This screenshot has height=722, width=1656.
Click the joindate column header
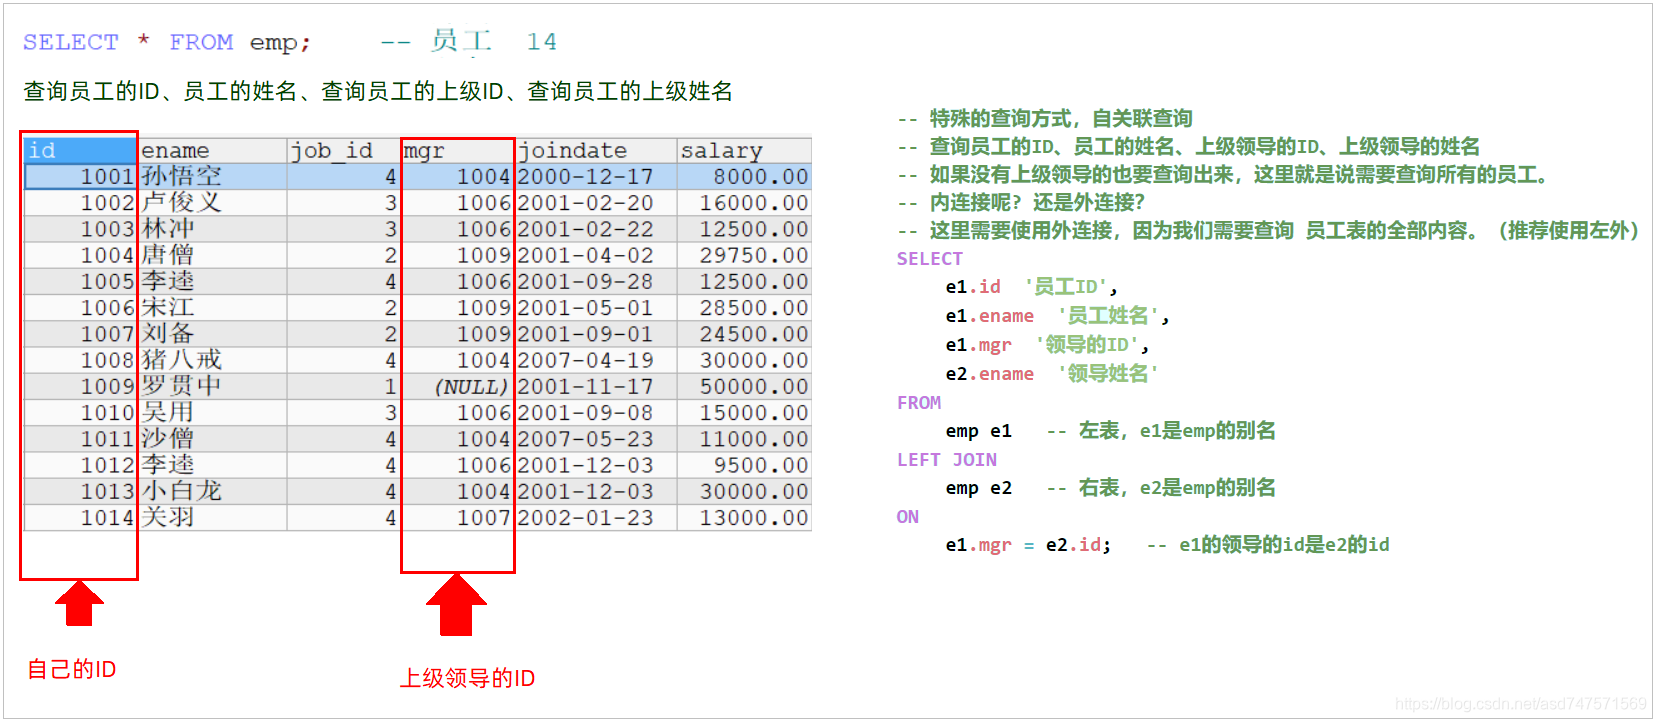coord(595,150)
